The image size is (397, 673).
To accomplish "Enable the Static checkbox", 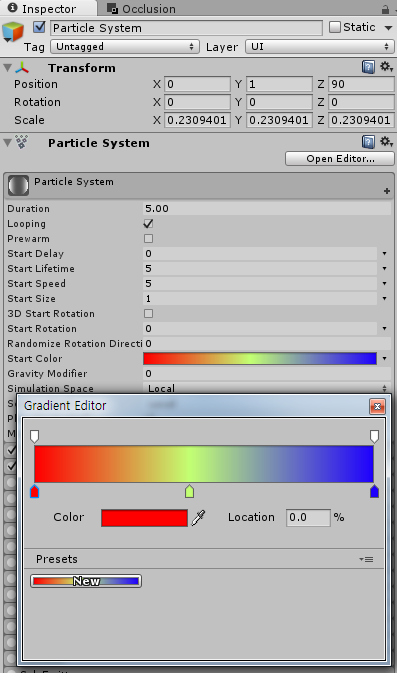I will tap(334, 27).
